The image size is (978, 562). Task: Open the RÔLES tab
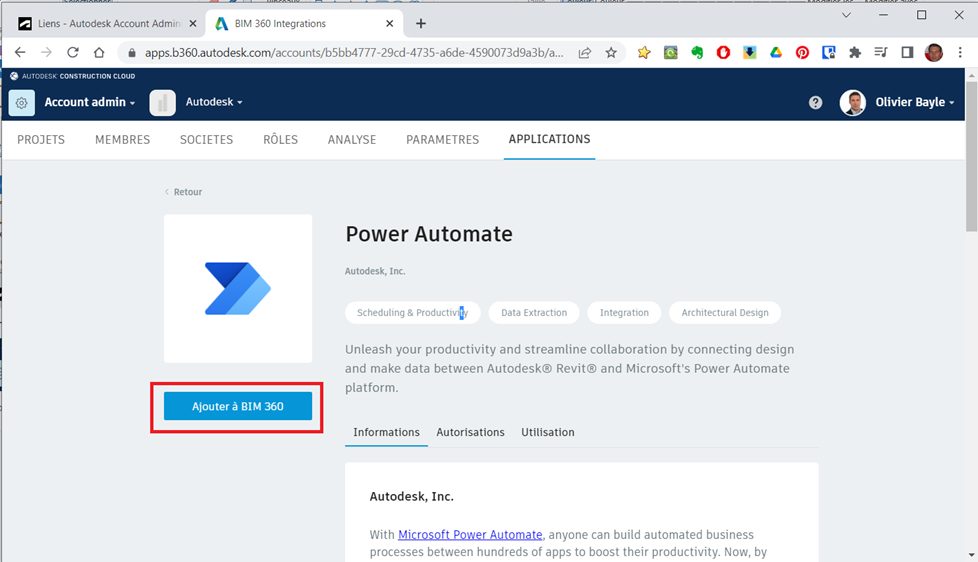coord(281,140)
